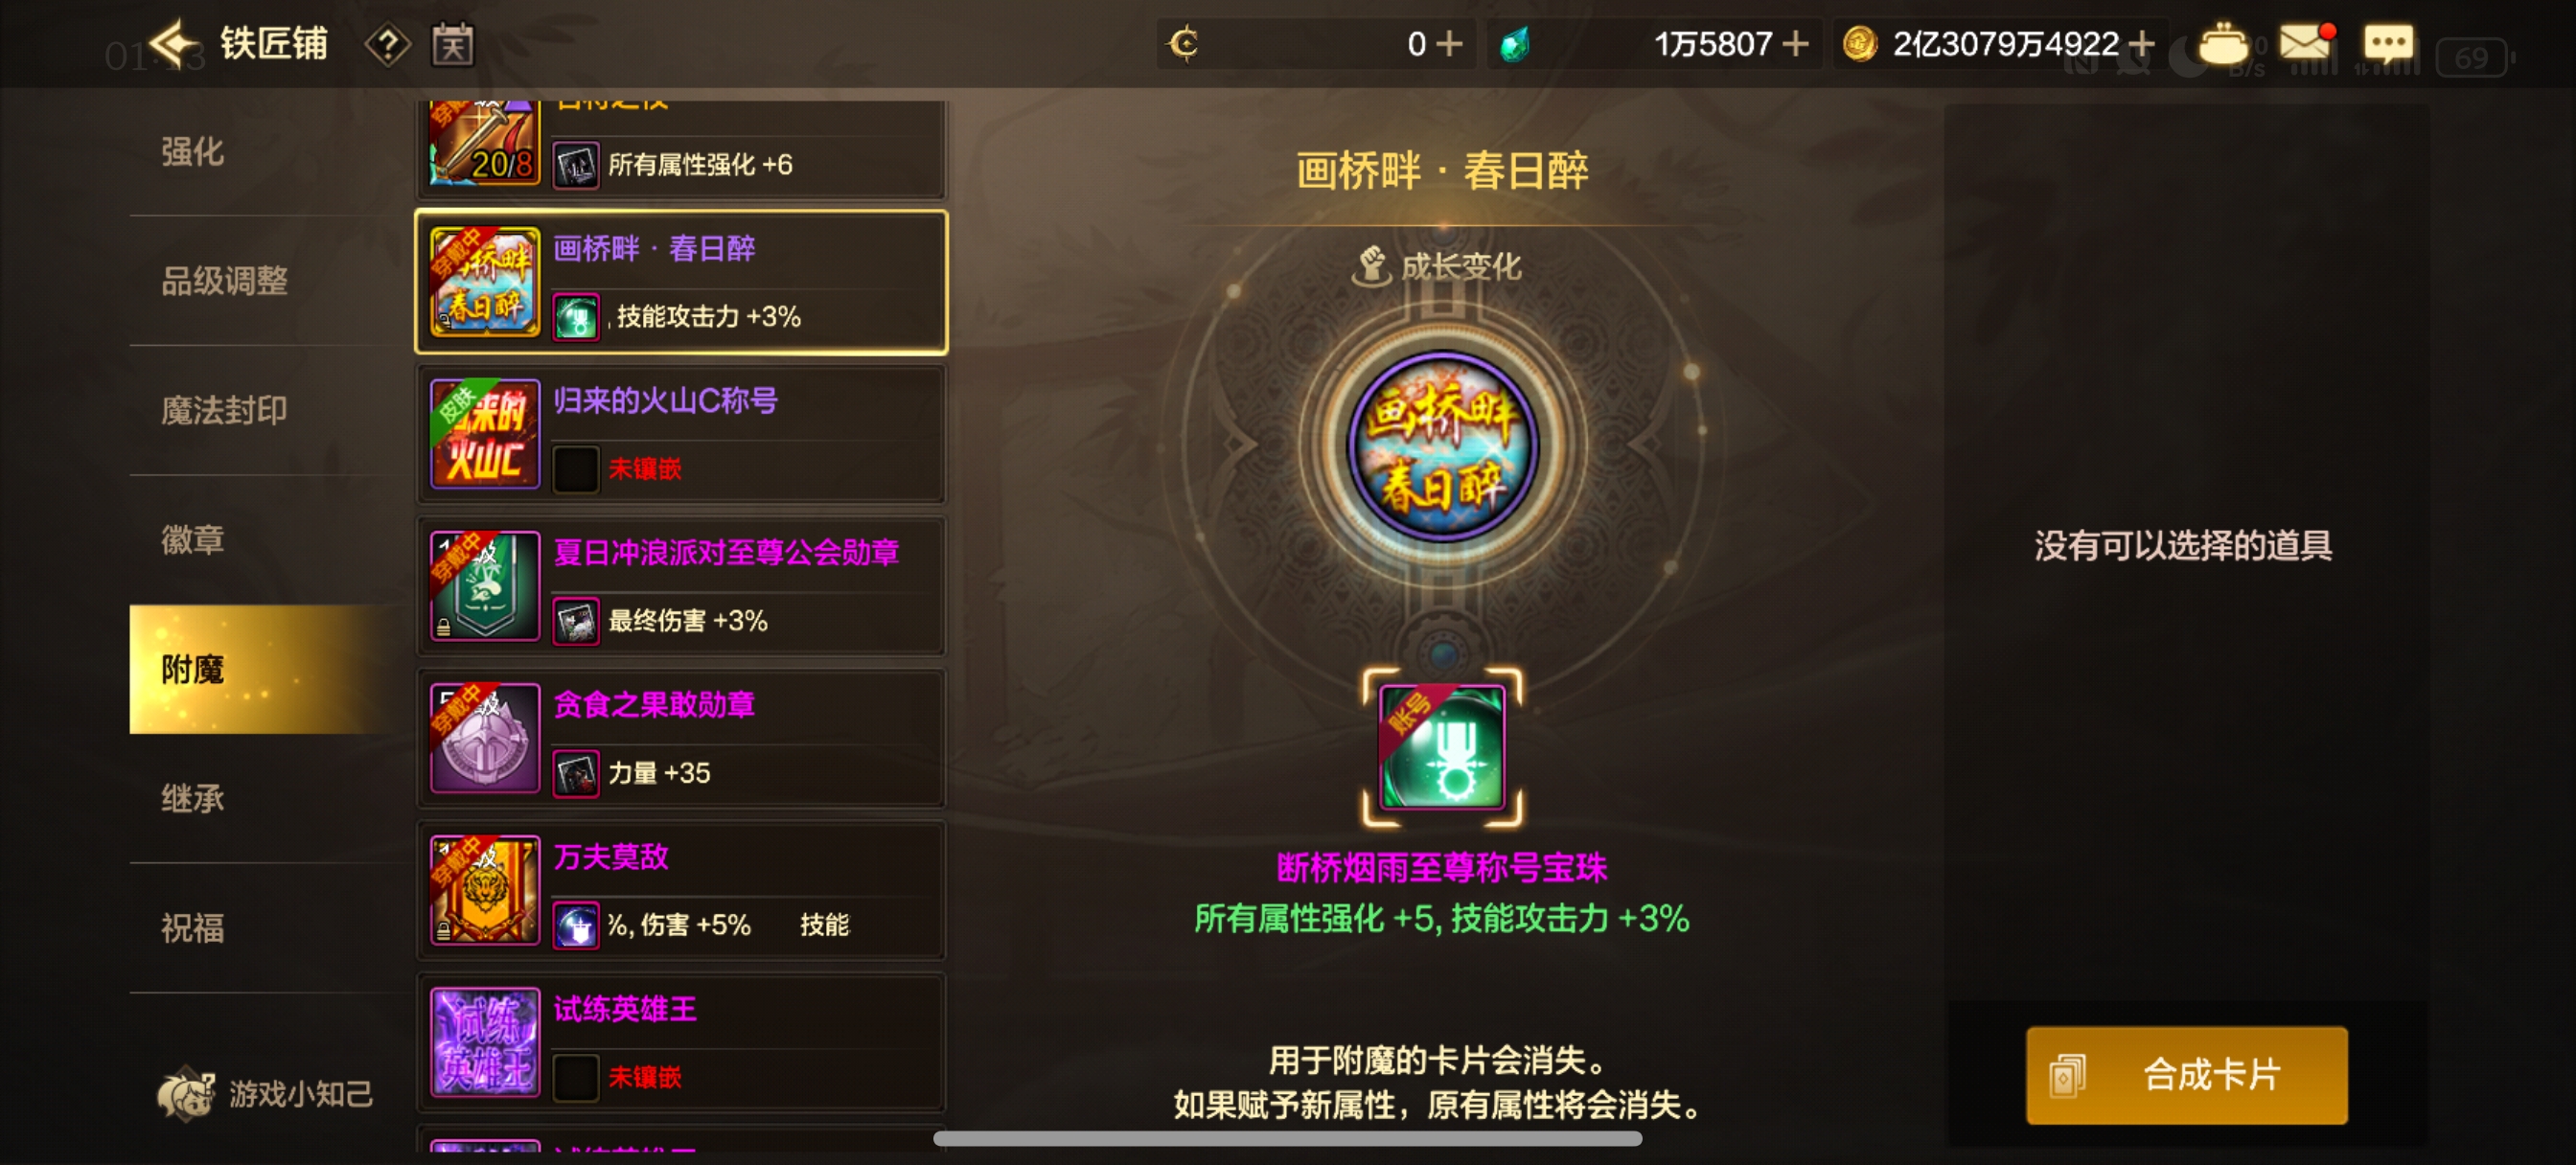Image resolution: width=2576 pixels, height=1165 pixels.
Task: Add green gems with plus button
Action: [1795, 44]
